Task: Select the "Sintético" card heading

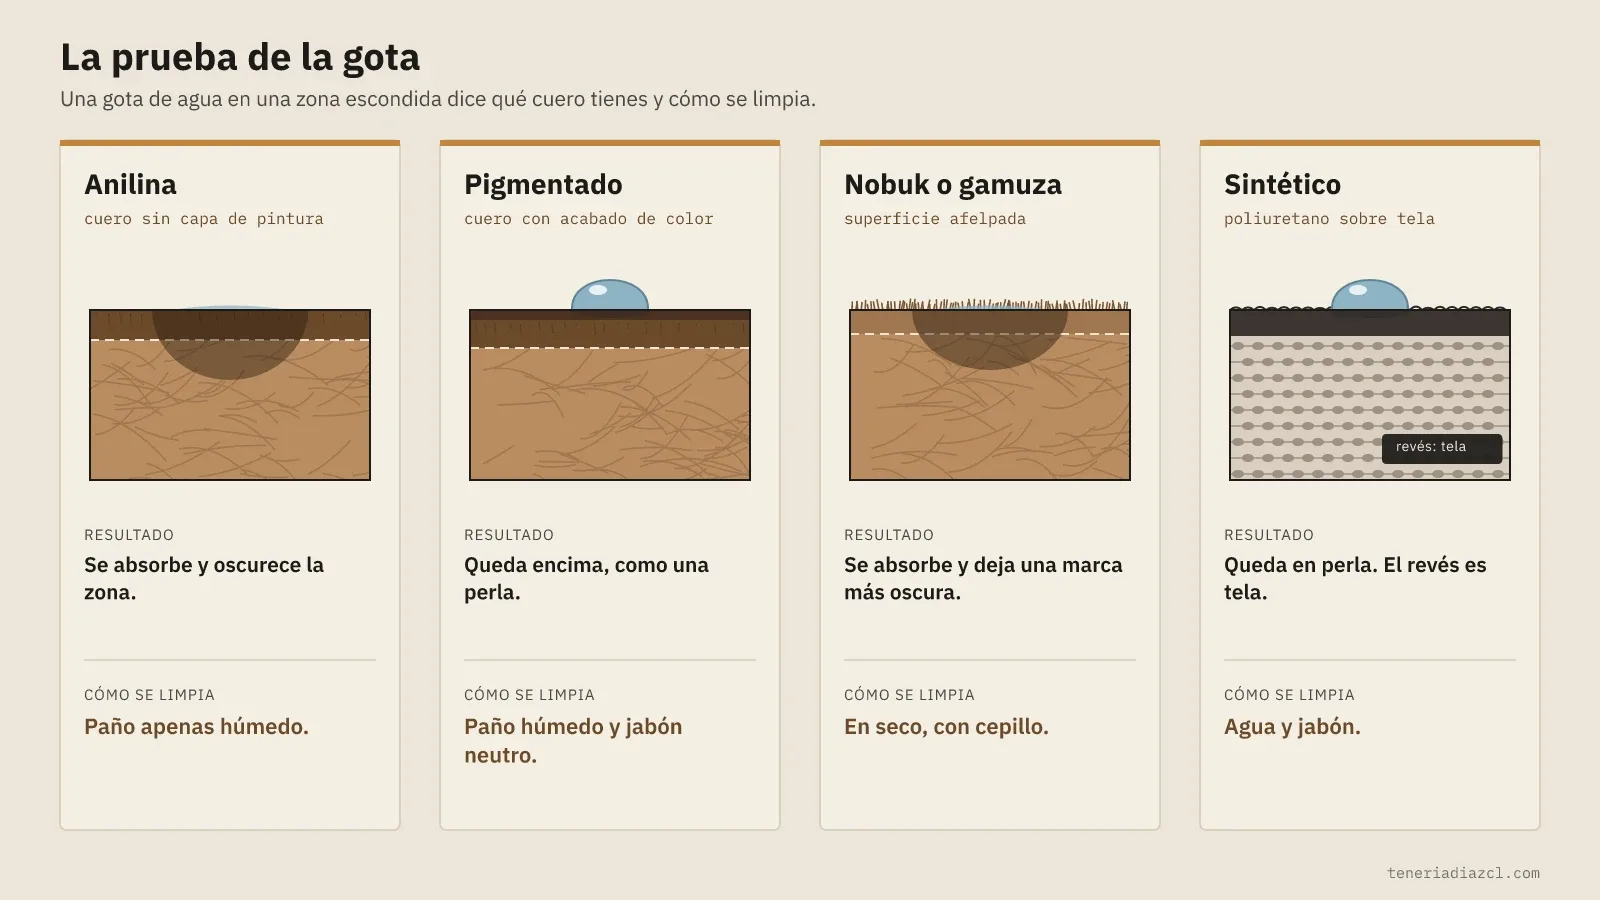Action: (1282, 184)
